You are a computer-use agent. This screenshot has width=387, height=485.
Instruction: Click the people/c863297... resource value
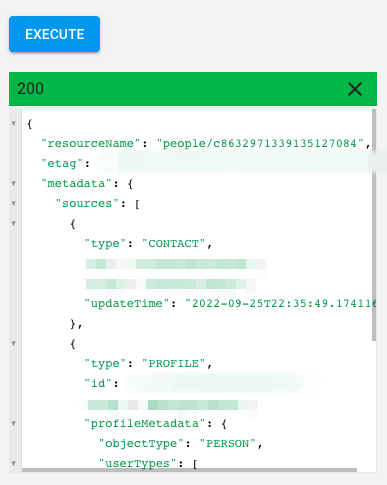(260, 144)
